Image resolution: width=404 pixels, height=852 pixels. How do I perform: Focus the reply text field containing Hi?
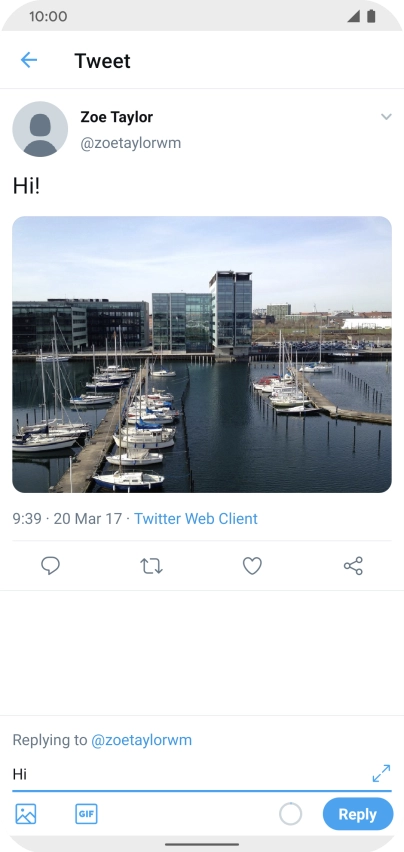pyautogui.click(x=190, y=774)
